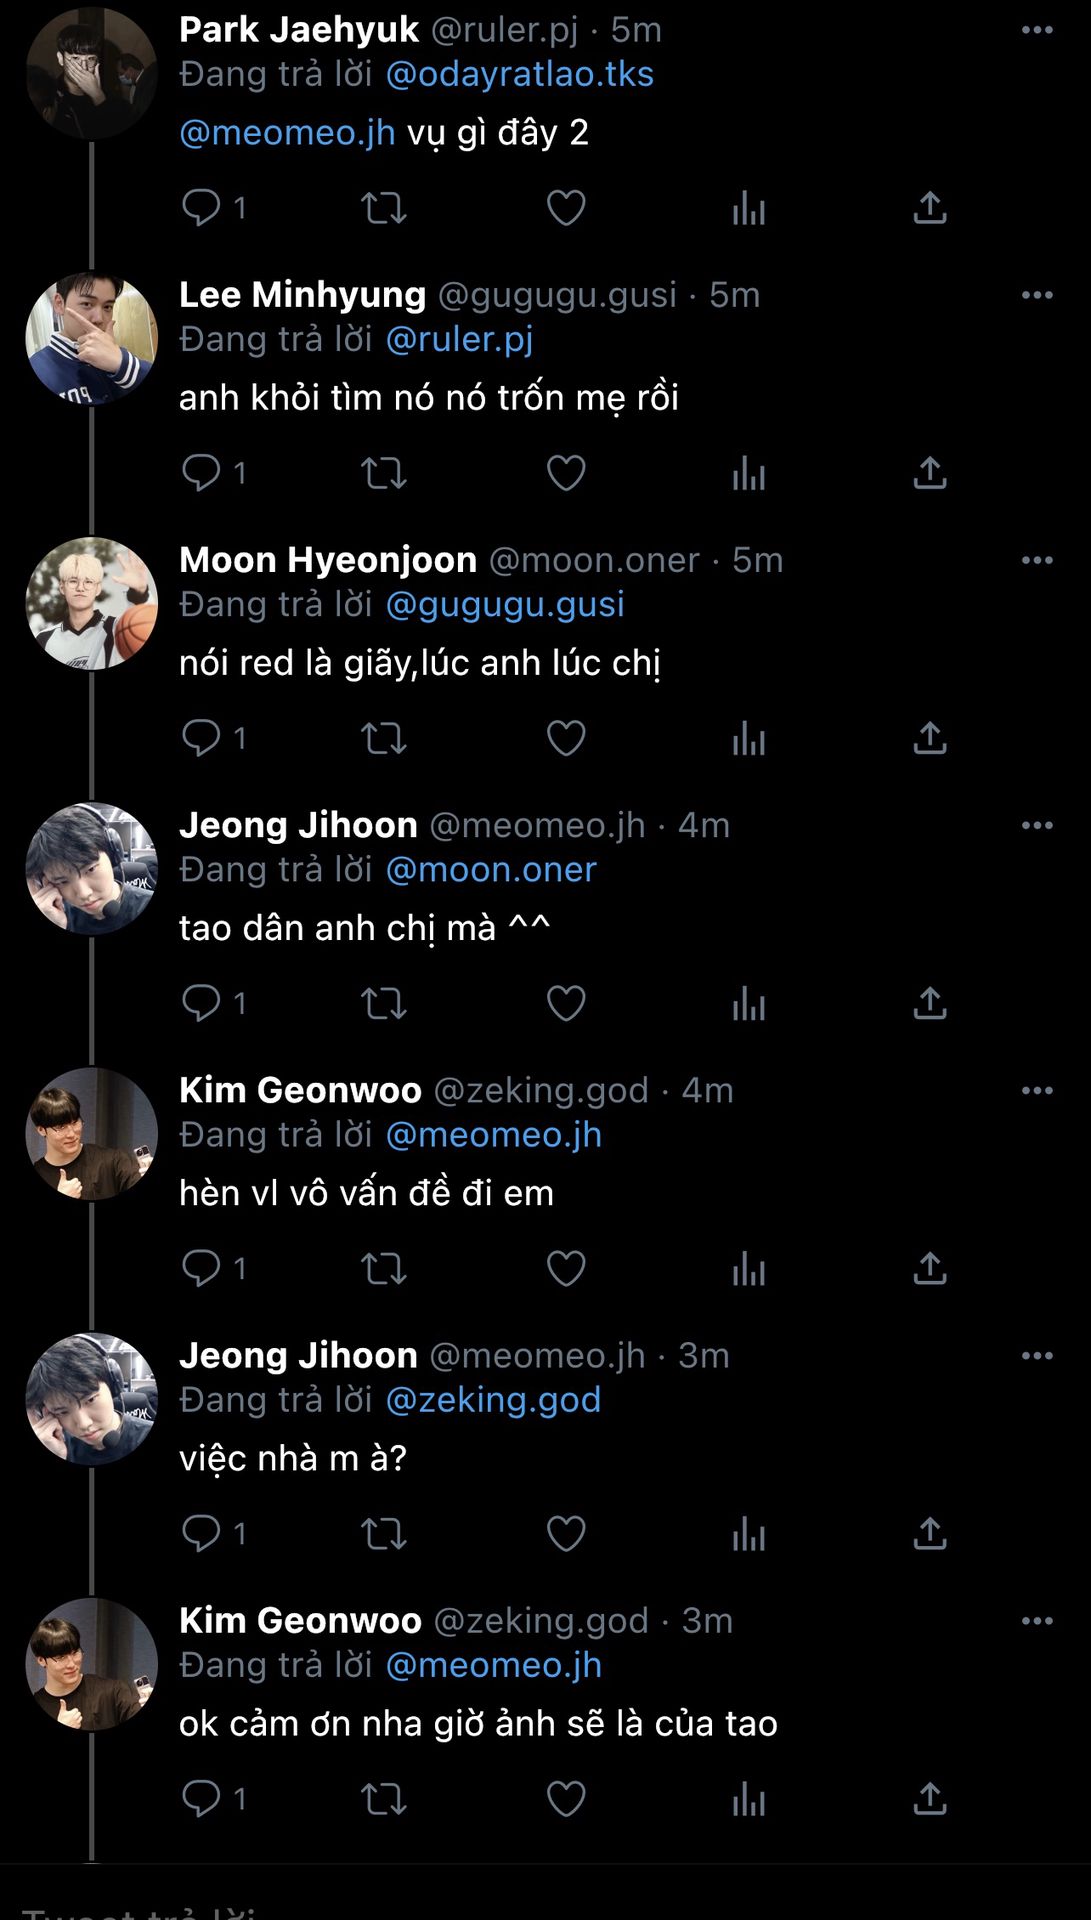Share Lee Minhyung's reply

tap(930, 473)
